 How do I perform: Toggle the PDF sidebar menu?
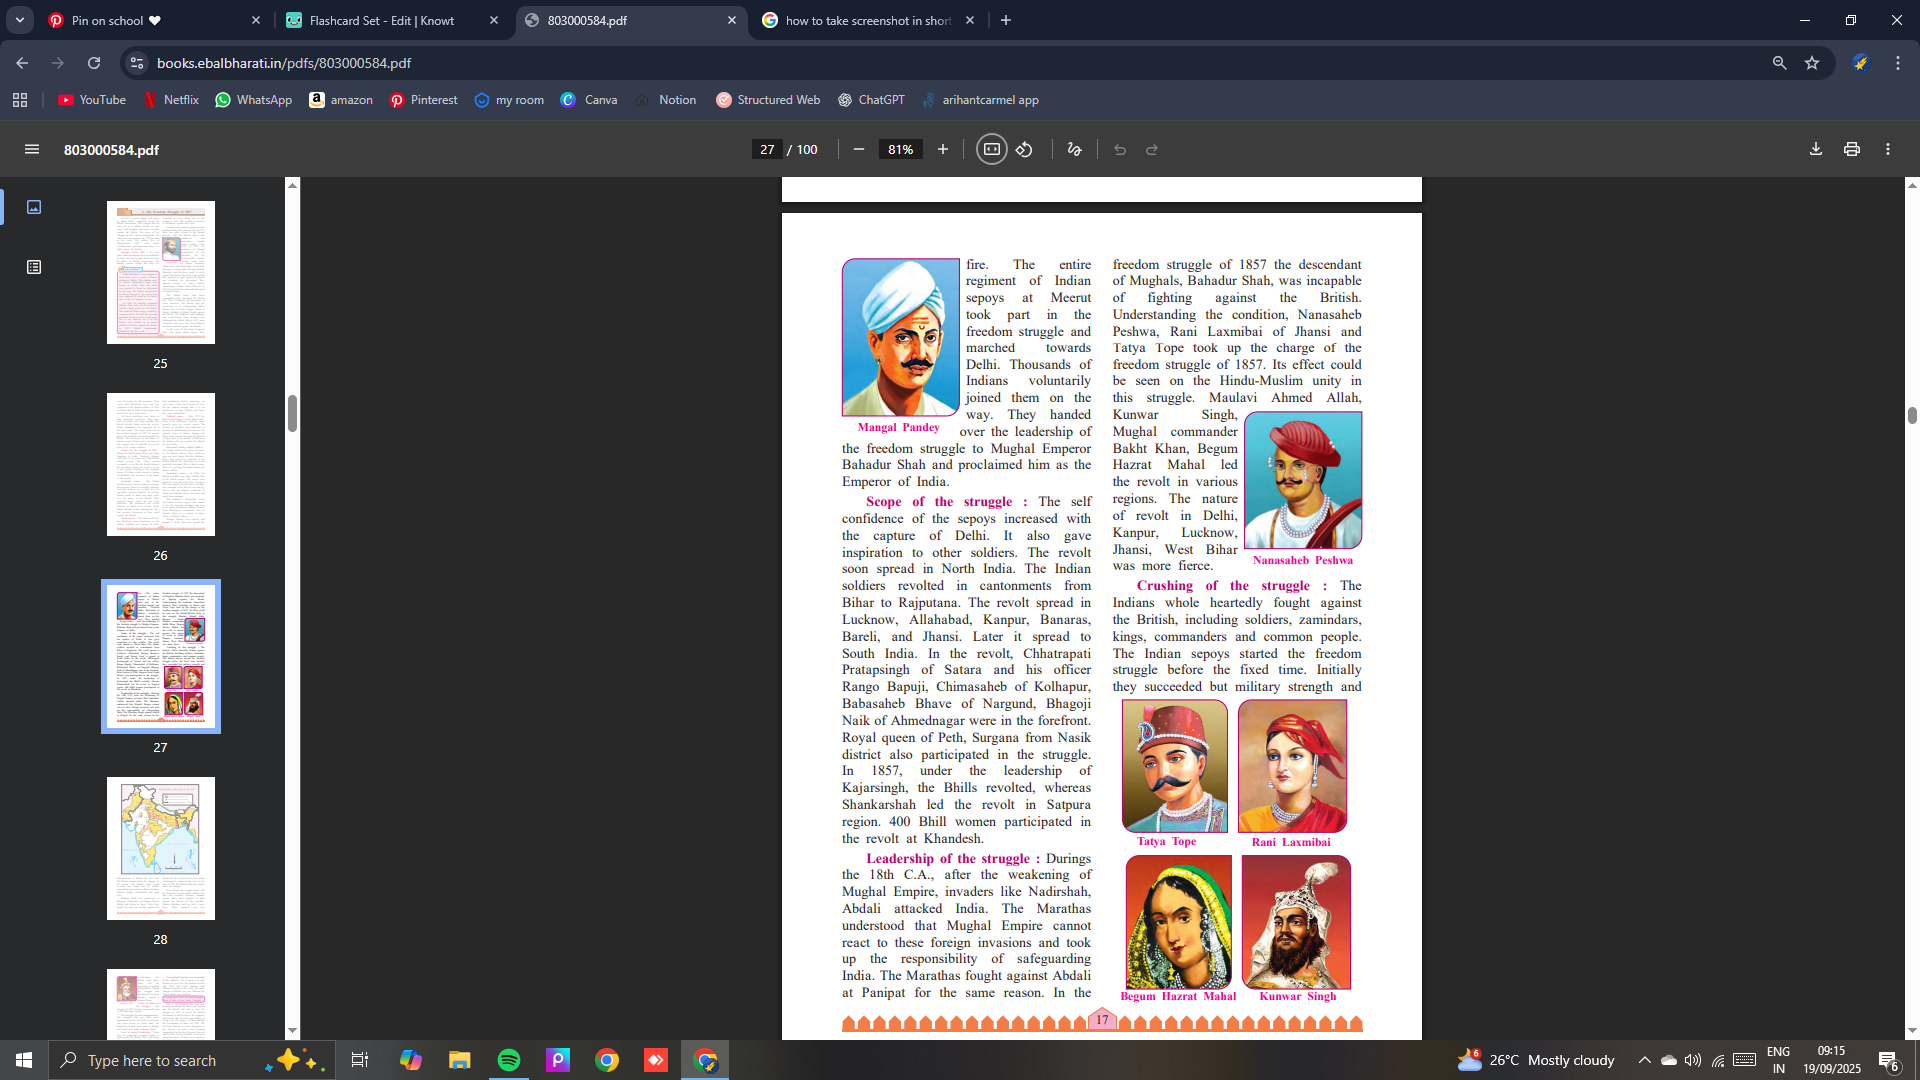click(32, 149)
